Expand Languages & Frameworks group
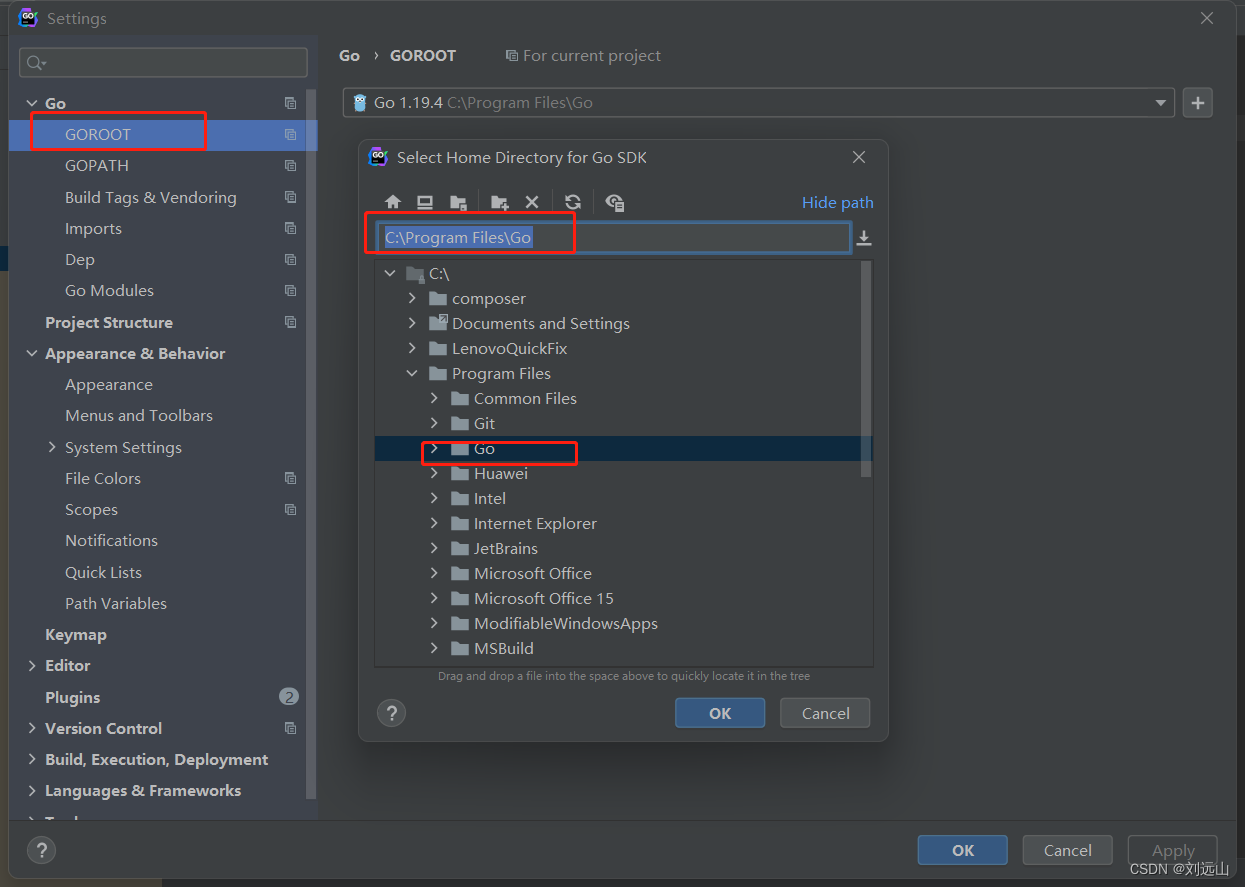The width and height of the screenshot is (1245, 887). (32, 790)
